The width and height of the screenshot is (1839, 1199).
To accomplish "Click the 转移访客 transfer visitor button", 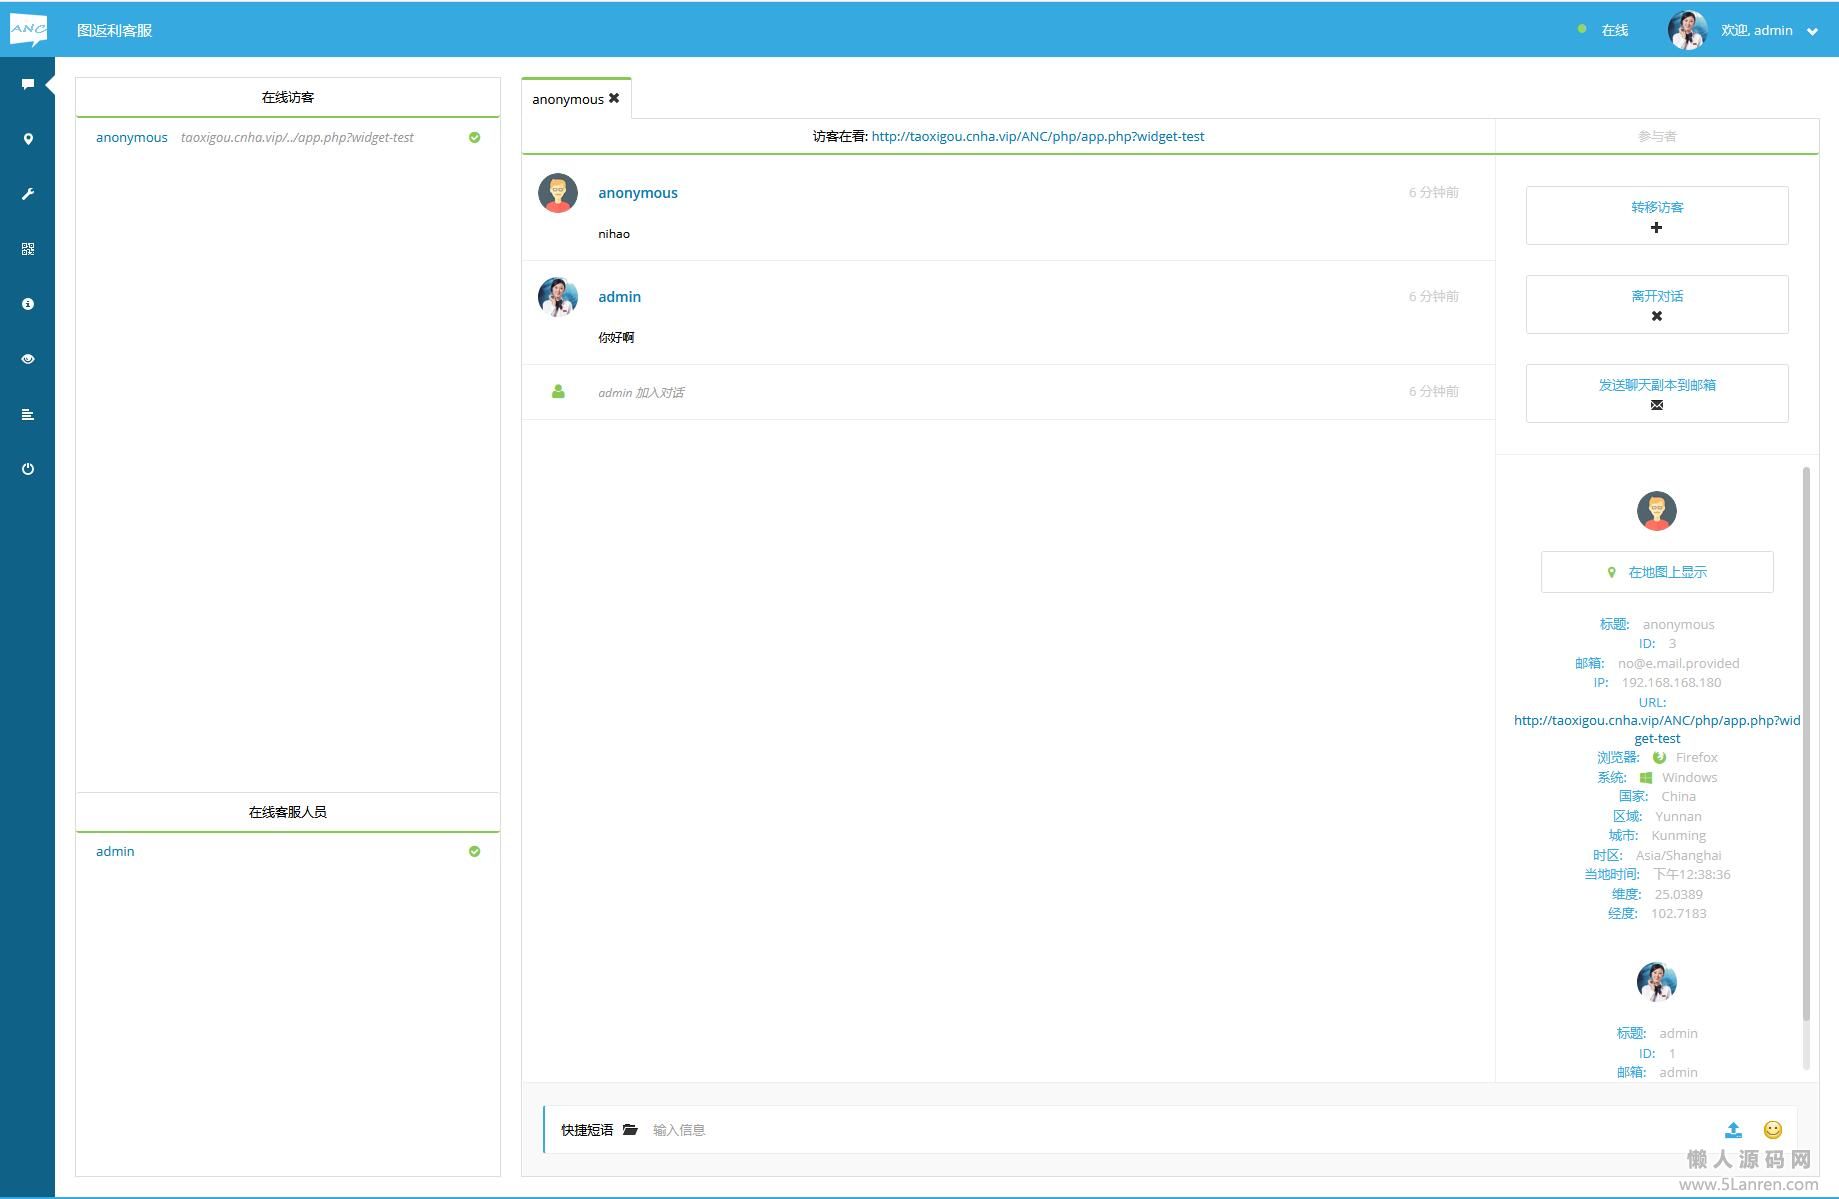I will (1656, 215).
